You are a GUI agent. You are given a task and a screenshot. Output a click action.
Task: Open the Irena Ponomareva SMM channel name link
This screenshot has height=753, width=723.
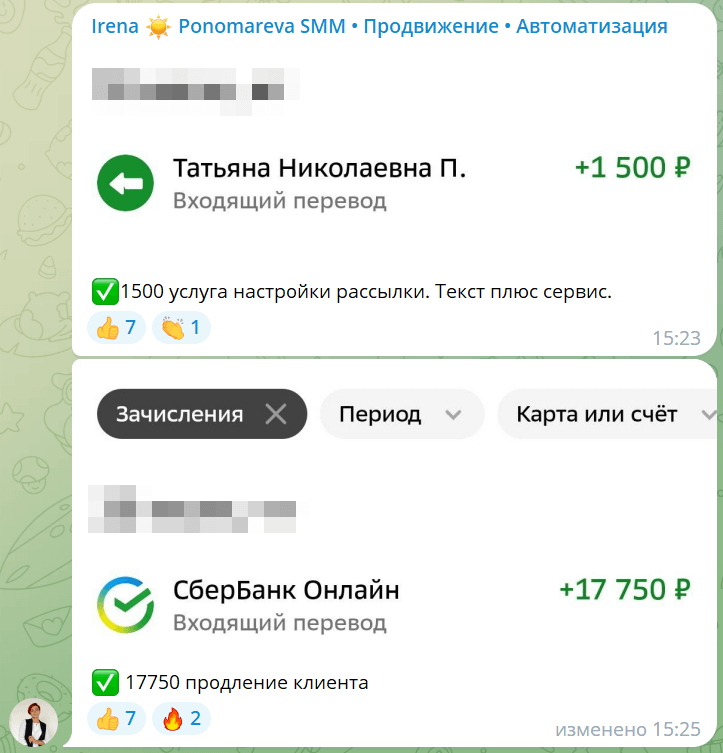[379, 26]
